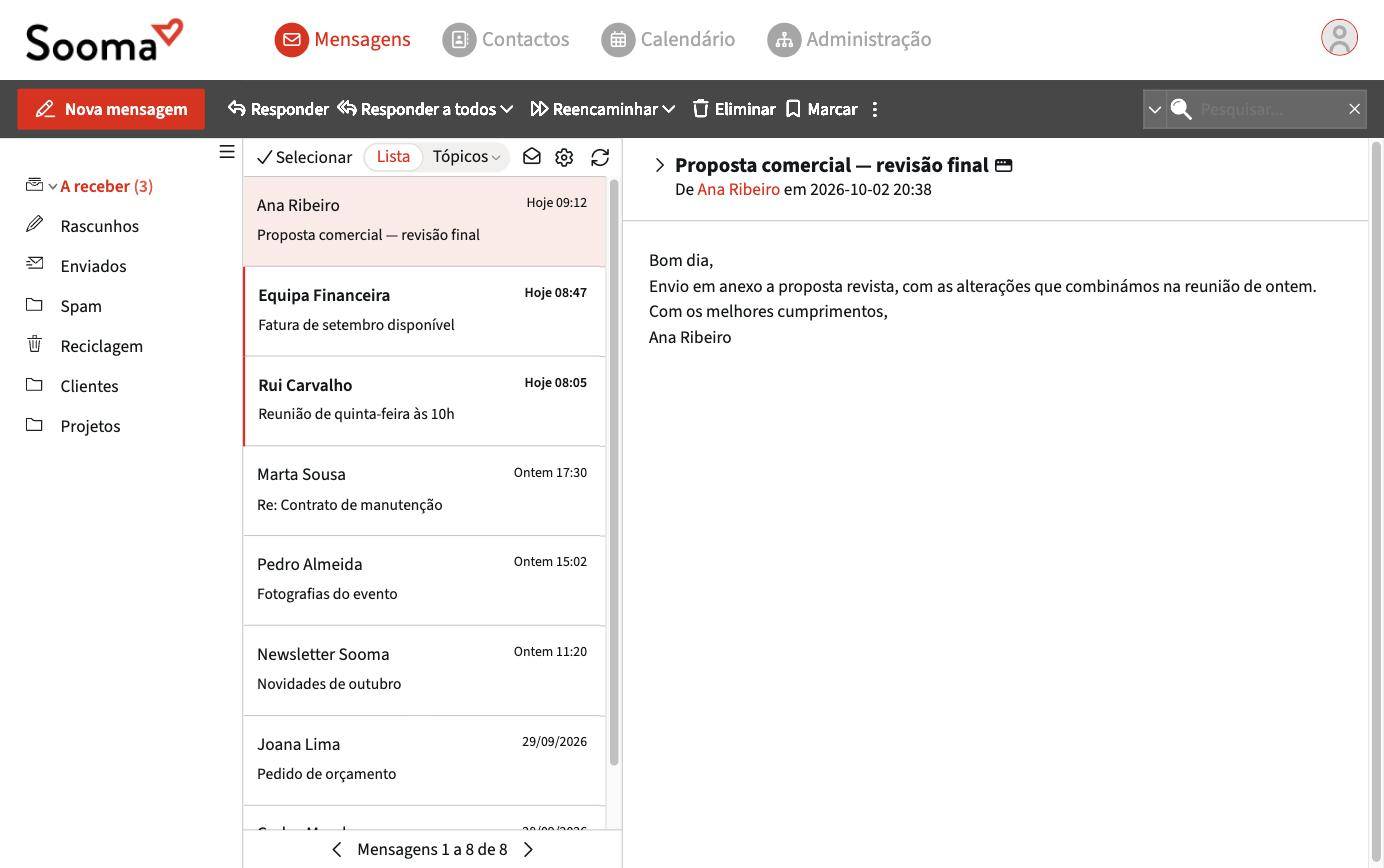
Task: Click the Sooma logo
Action: (x=104, y=40)
